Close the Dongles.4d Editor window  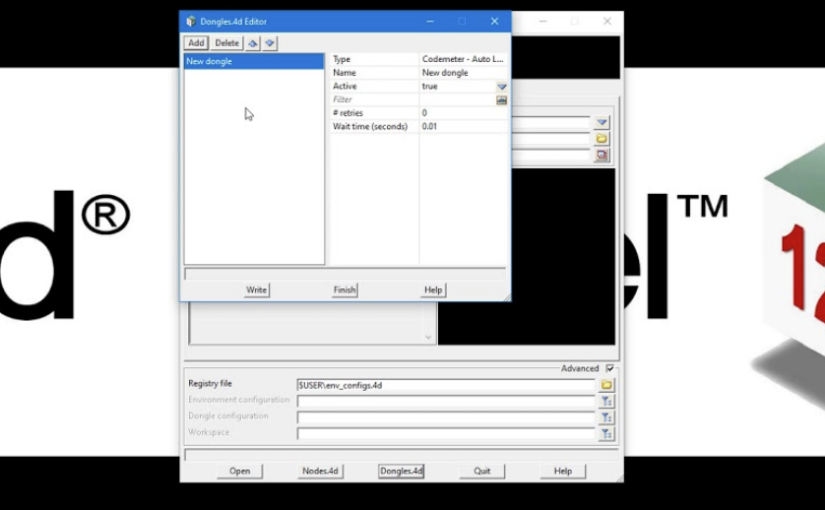495,22
